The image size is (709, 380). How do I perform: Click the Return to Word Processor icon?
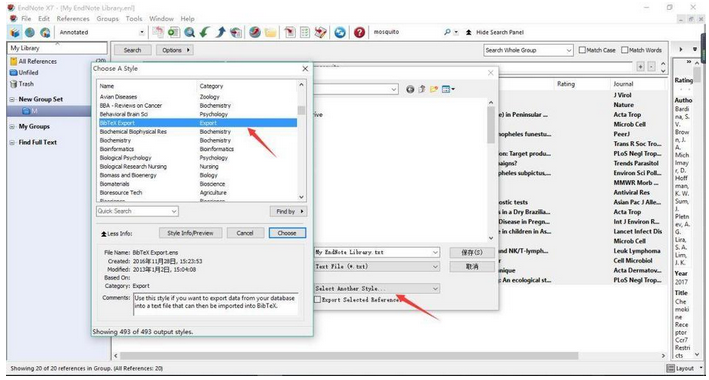pos(321,33)
